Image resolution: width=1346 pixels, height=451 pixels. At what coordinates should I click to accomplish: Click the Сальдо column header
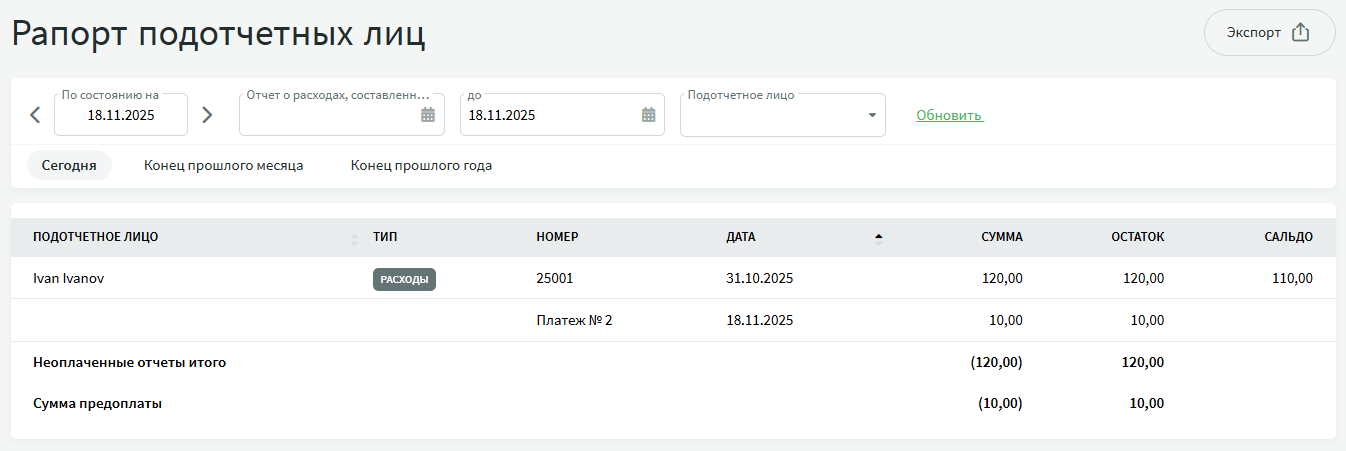(x=1288, y=237)
